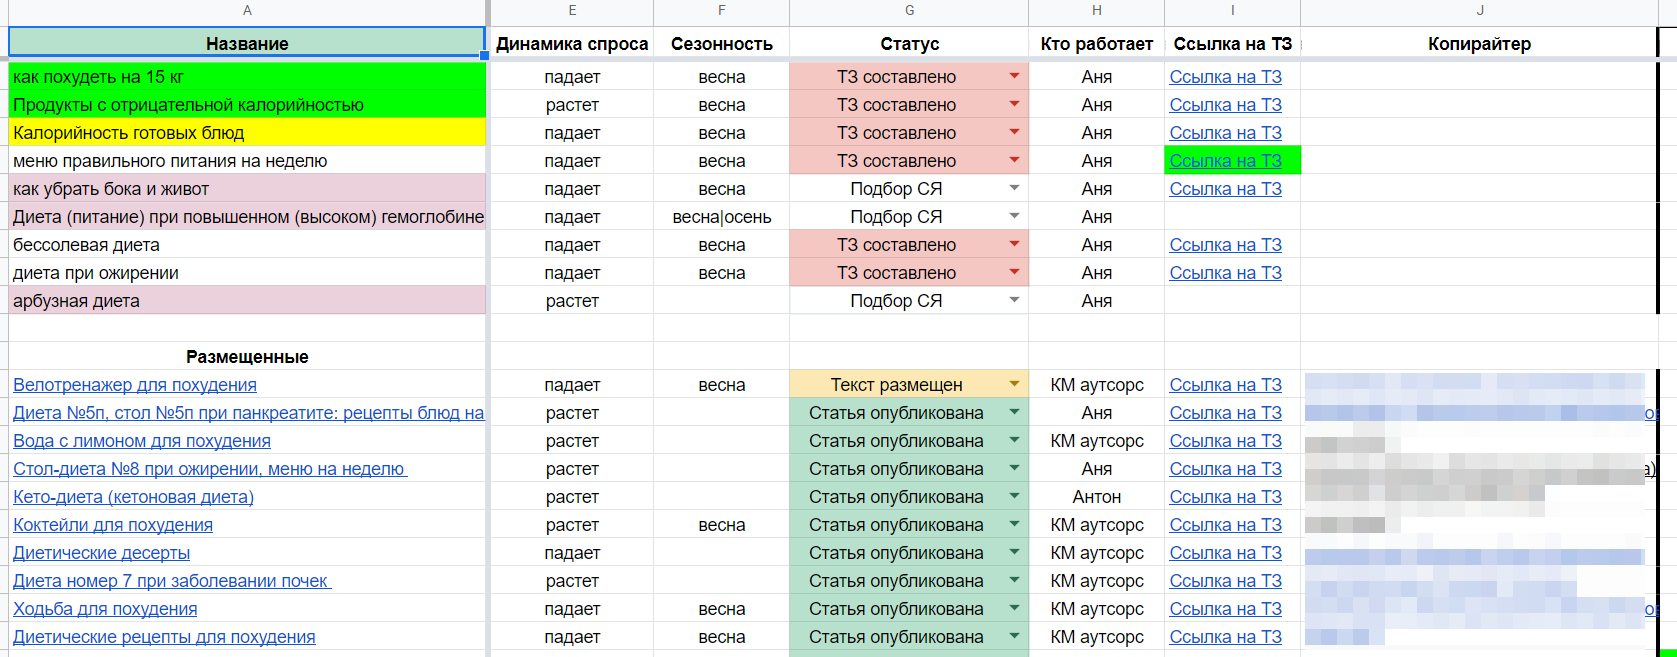The width and height of the screenshot is (1677, 657).
Task: Select the 'Название' header cell
Action: point(247,43)
